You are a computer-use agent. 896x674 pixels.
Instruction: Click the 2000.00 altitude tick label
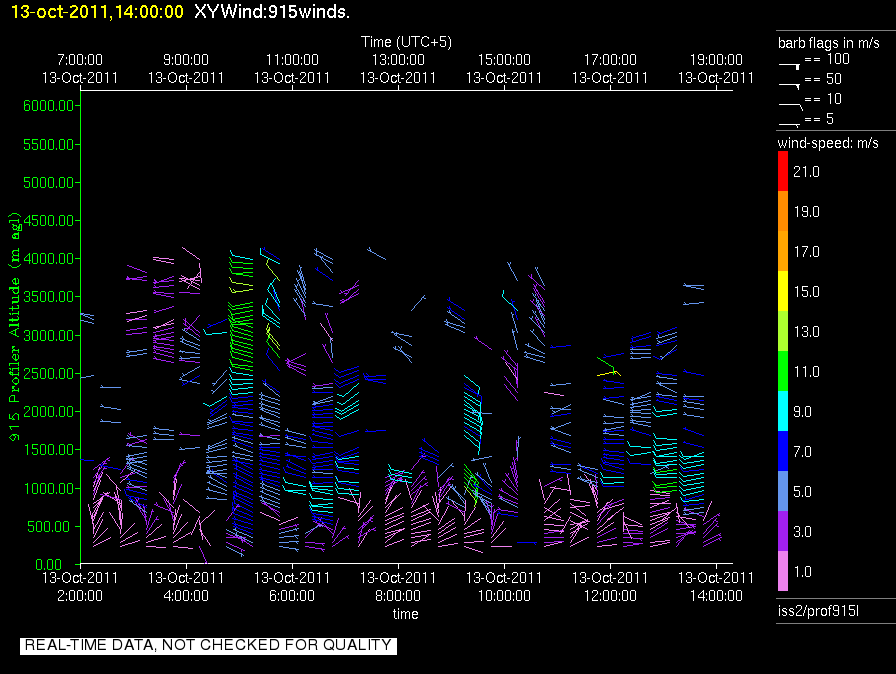(49, 412)
